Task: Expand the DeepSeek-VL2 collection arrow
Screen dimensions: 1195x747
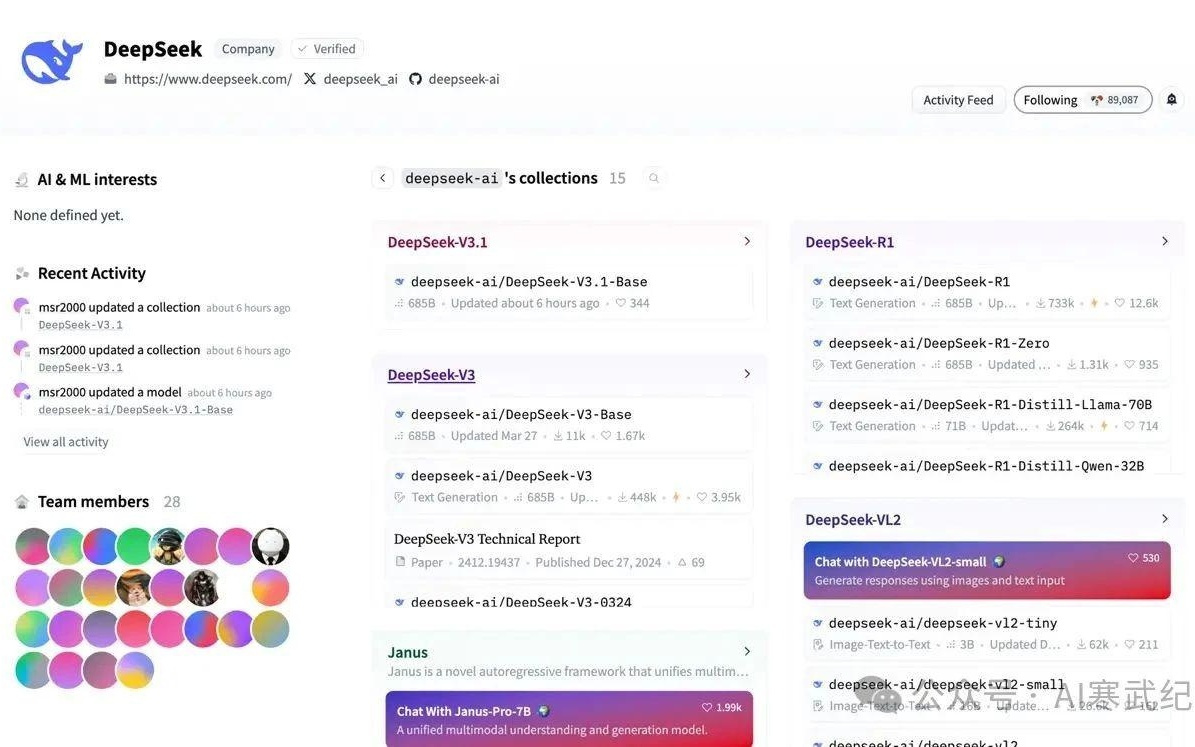Action: [x=1165, y=519]
